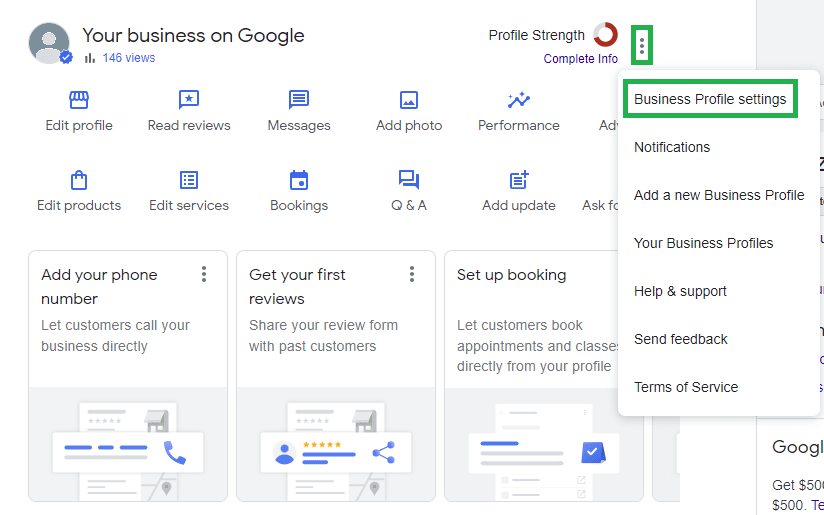Screen dimensions: 824x515
Task: Click the phone illustration on the phone card
Action: point(174,452)
